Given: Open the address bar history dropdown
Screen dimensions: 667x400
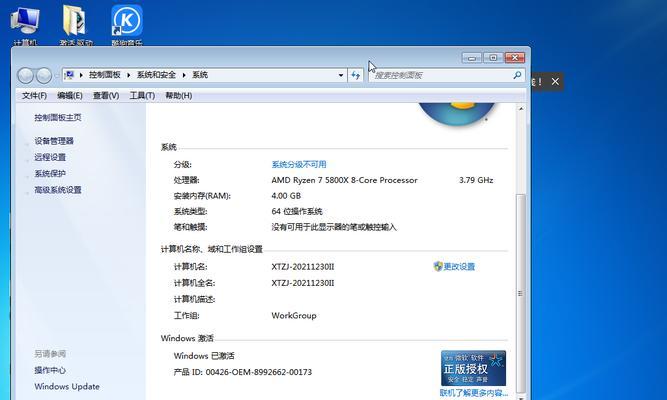Looking at the screenshot, I should 341,75.
